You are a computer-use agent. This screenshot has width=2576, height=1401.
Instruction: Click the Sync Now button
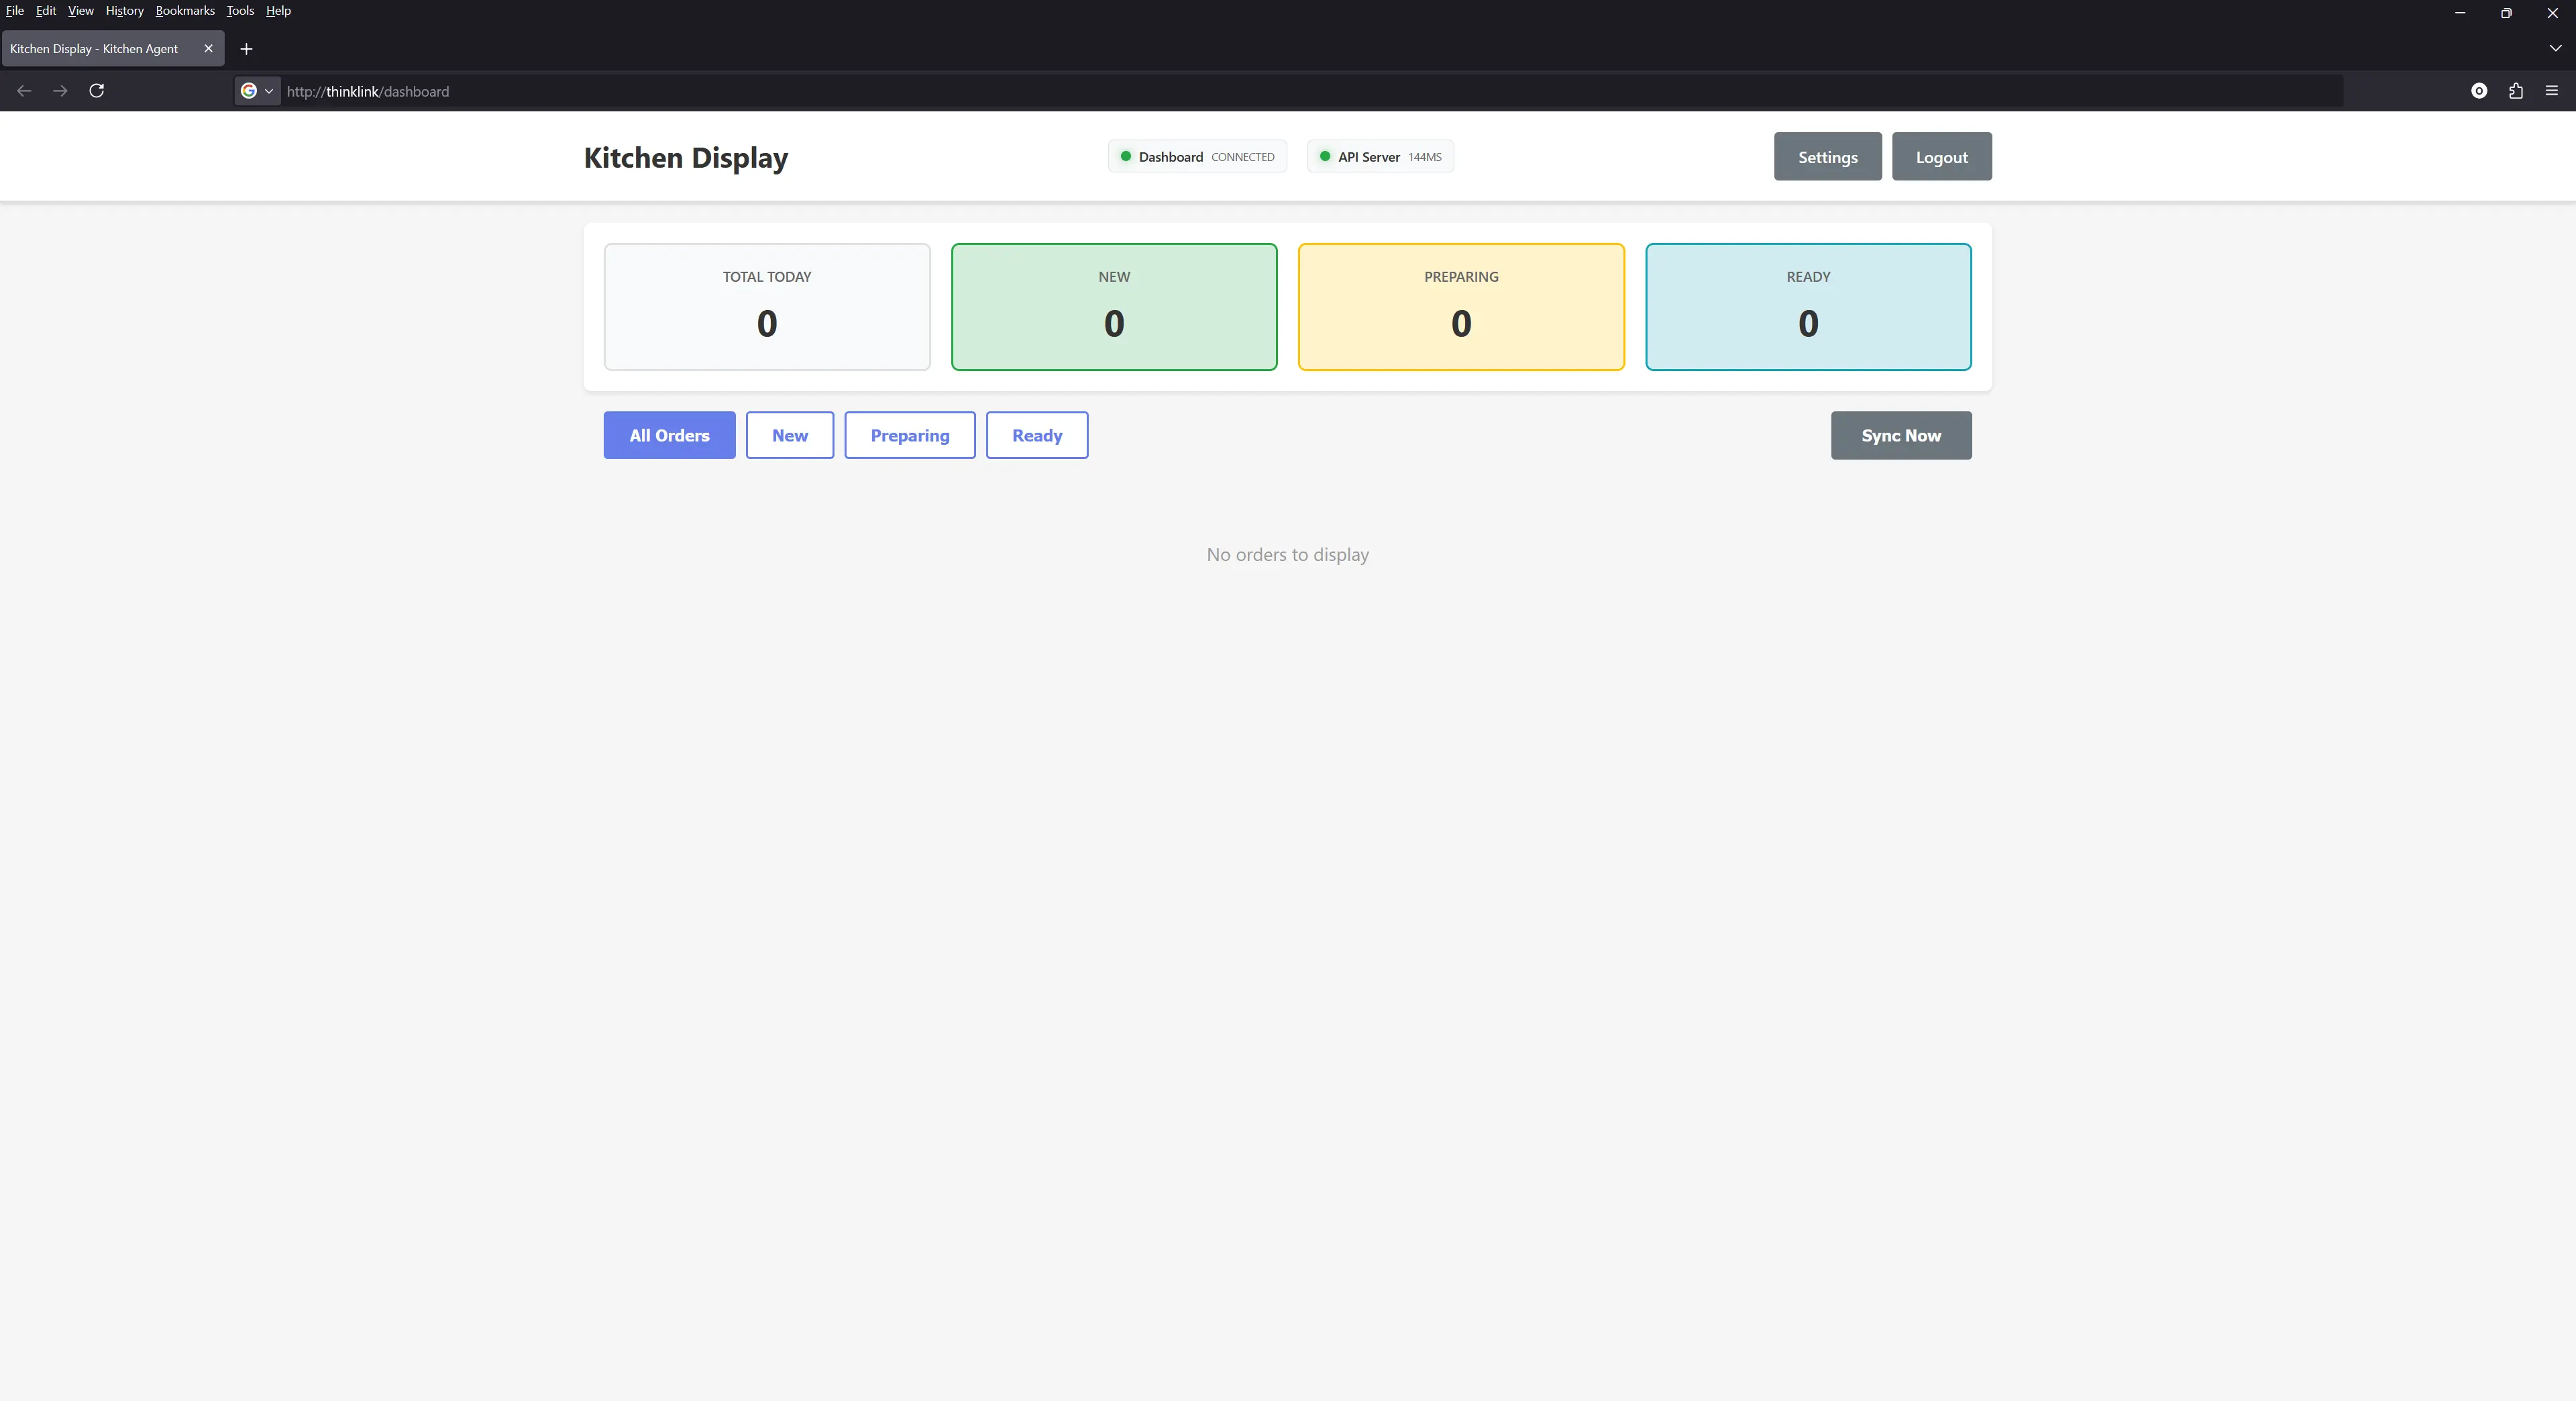point(1900,435)
